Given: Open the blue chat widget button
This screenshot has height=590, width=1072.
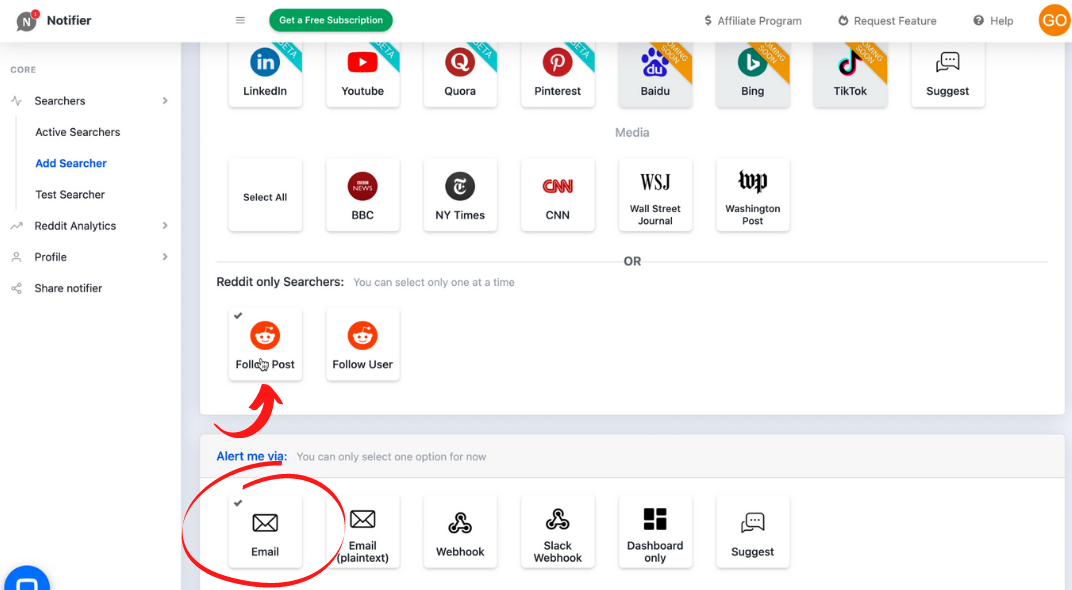Looking at the screenshot, I should [27, 578].
